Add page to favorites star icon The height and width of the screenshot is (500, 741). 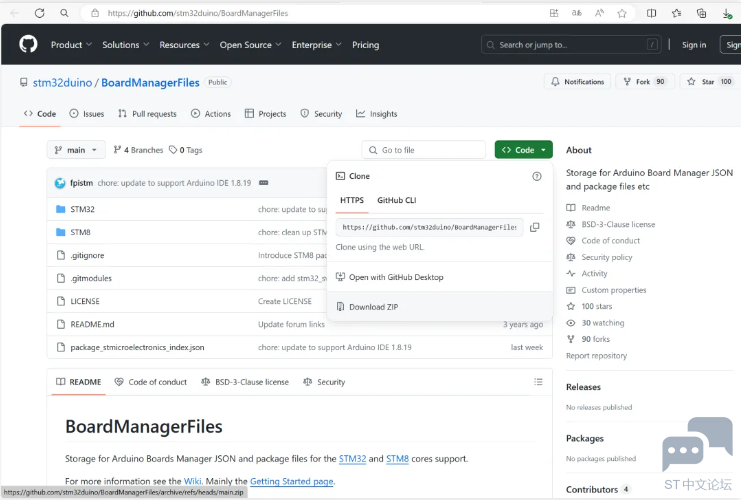tap(622, 13)
